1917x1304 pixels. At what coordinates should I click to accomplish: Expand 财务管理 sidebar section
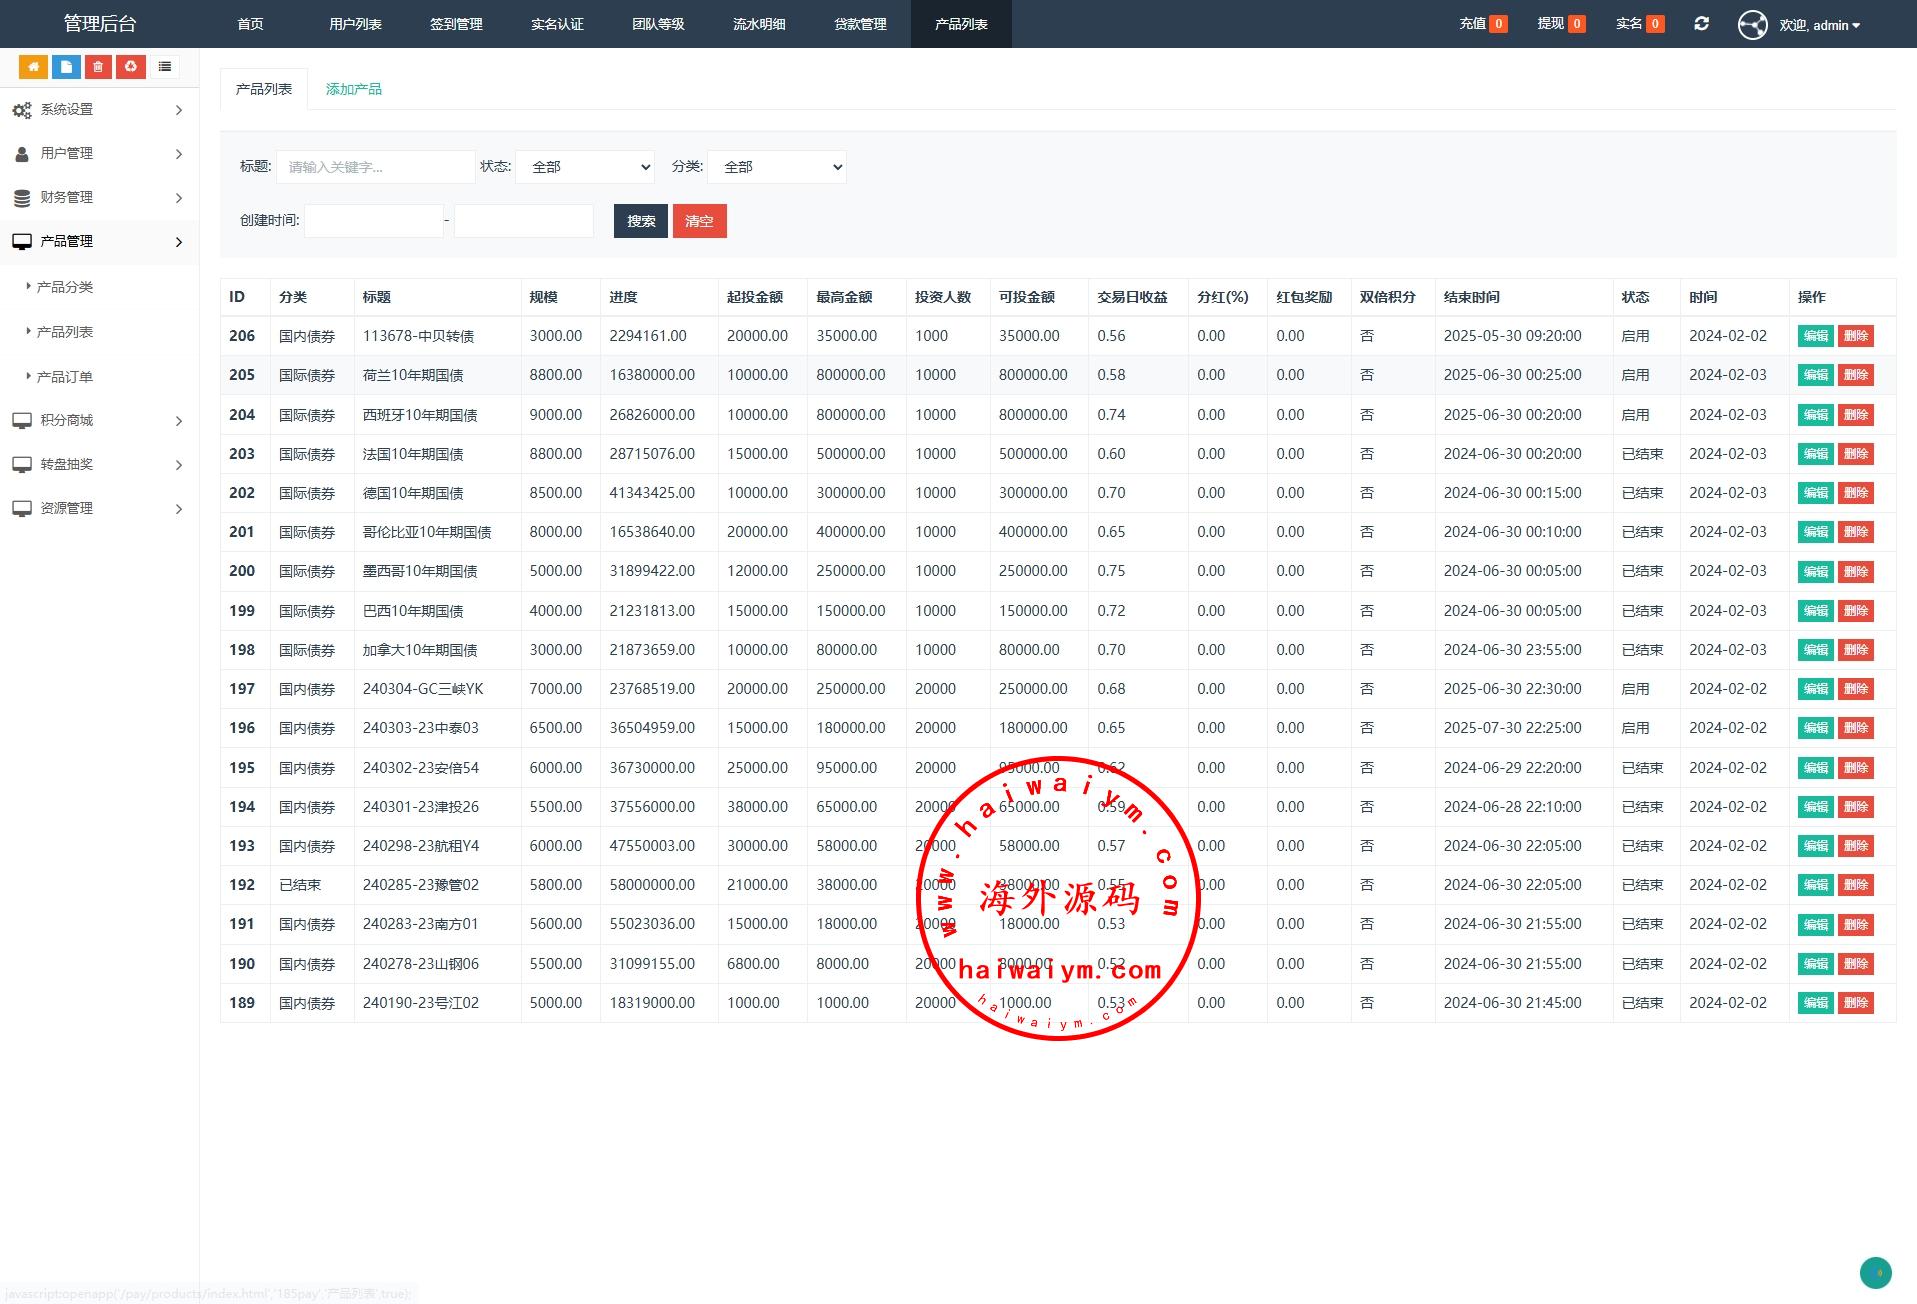99,198
